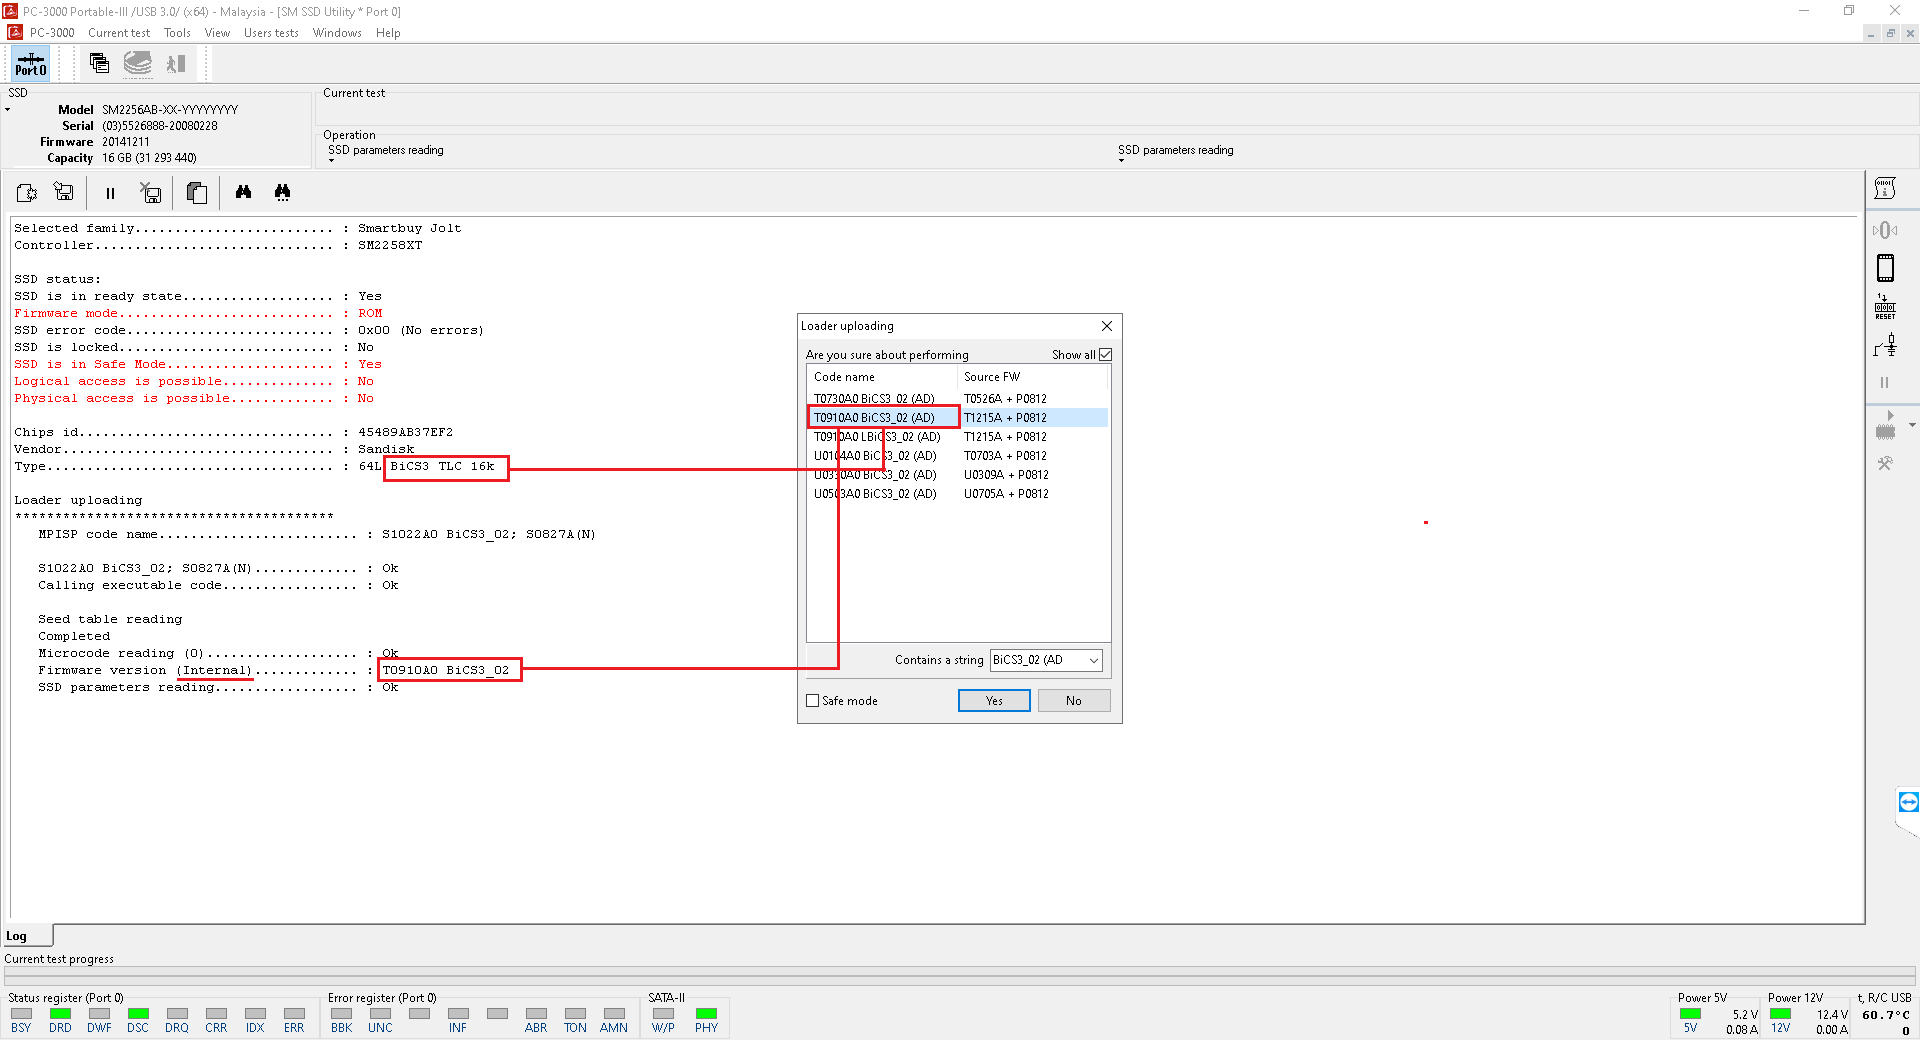Open the Users tests menu
The image size is (1920, 1040).
[x=271, y=33]
